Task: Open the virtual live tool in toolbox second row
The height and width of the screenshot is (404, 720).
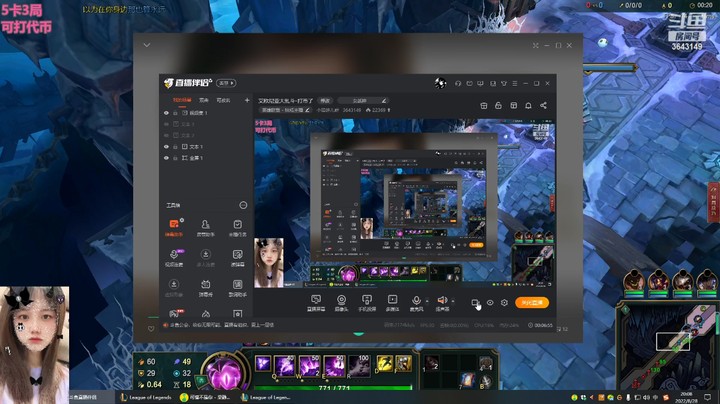Action: point(205,258)
